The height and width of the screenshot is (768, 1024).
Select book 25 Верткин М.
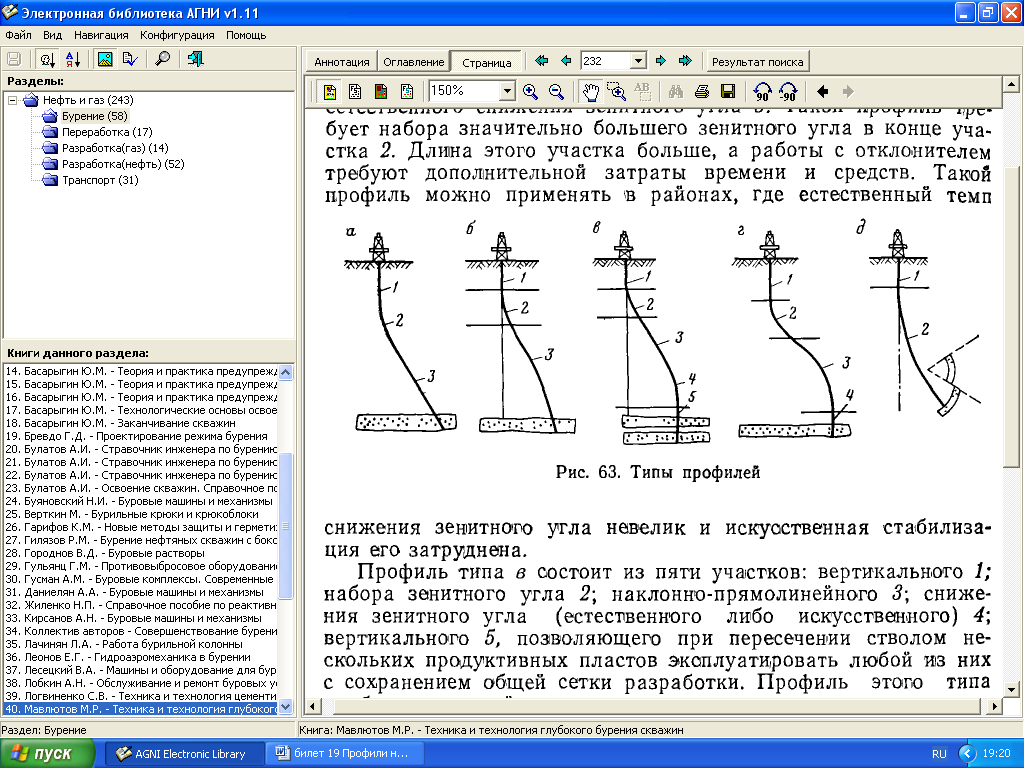click(141, 514)
